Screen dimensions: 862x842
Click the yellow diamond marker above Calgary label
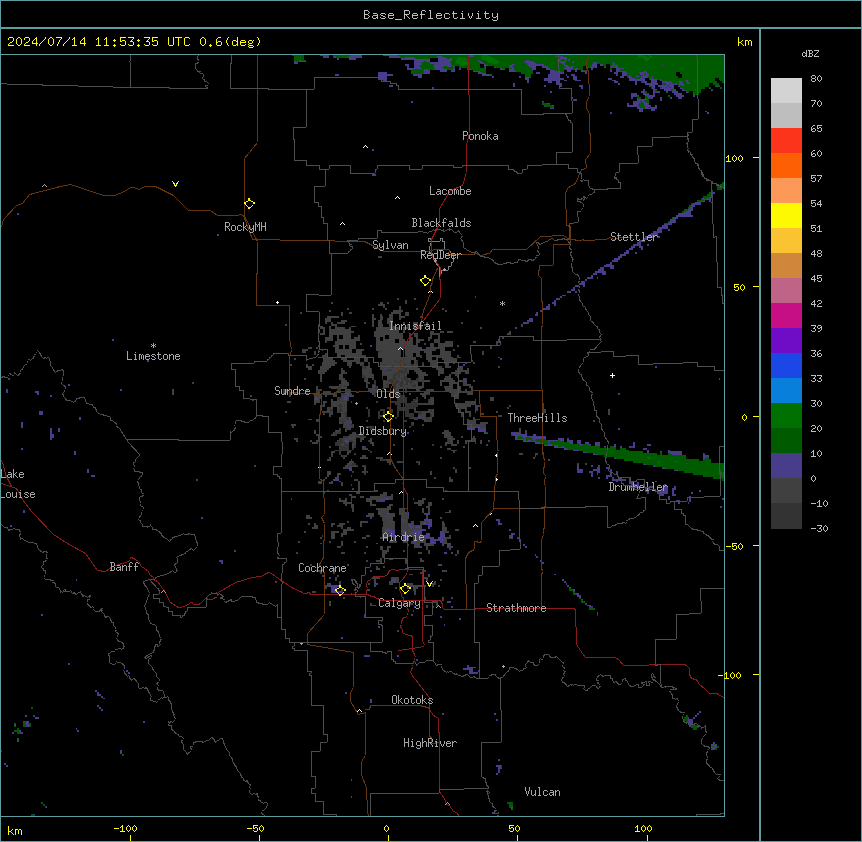[x=405, y=589]
